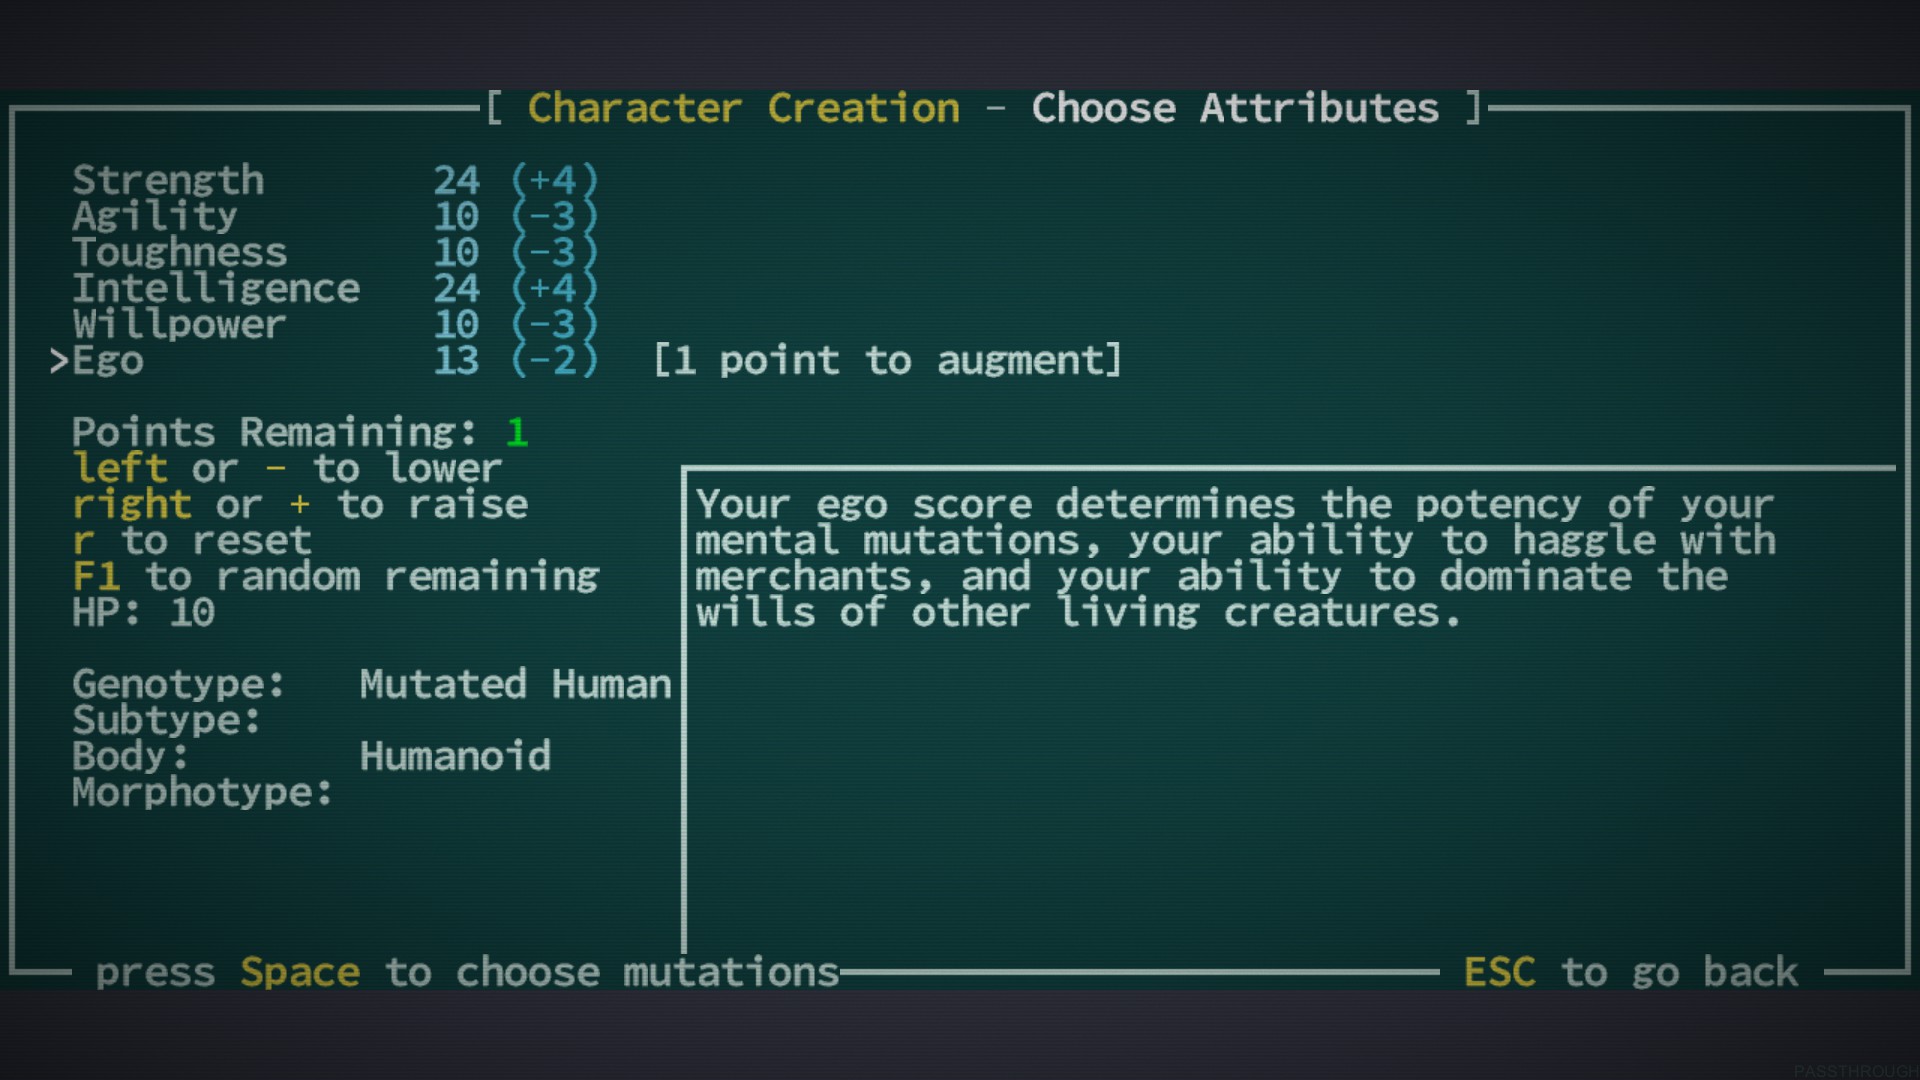The width and height of the screenshot is (1920, 1080).
Task: Click 'right' key hint to raise
Action: point(131,505)
